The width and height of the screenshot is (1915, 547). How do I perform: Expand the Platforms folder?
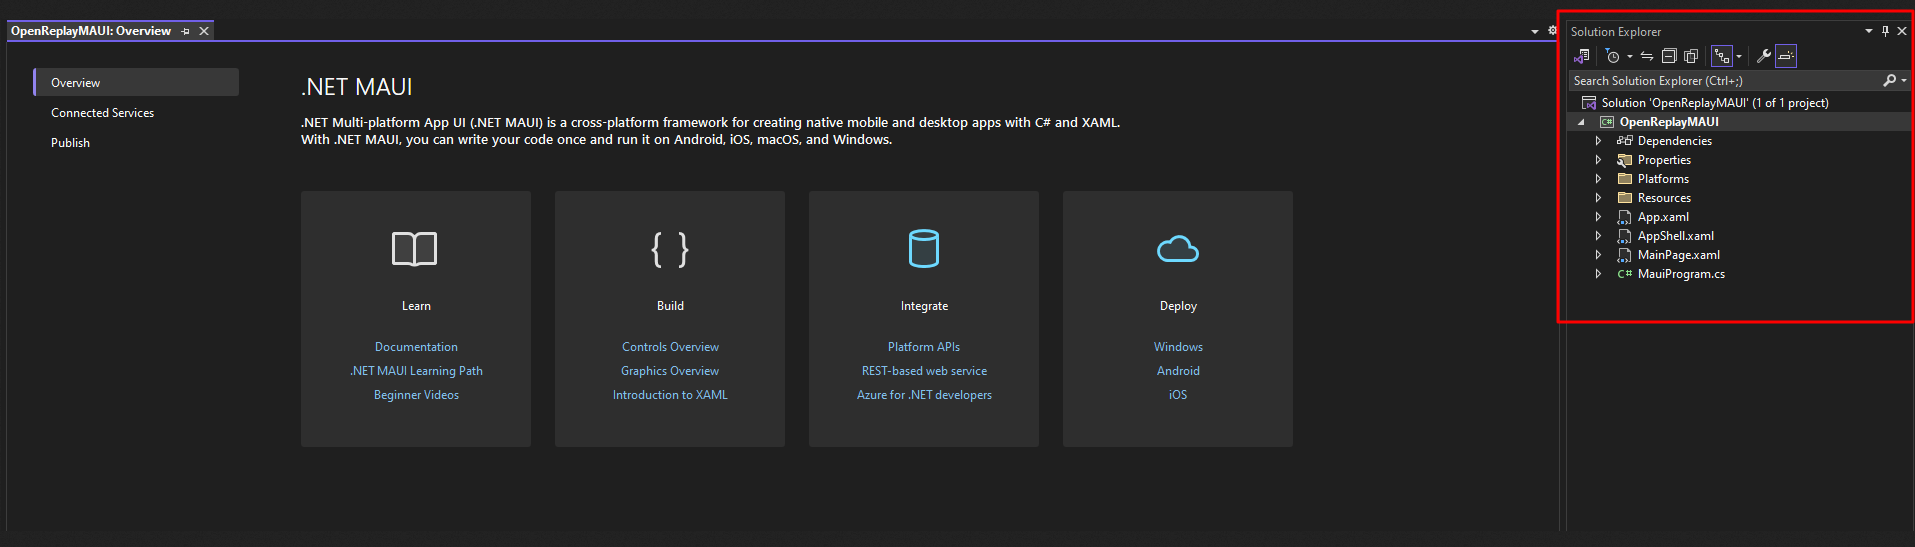point(1598,179)
